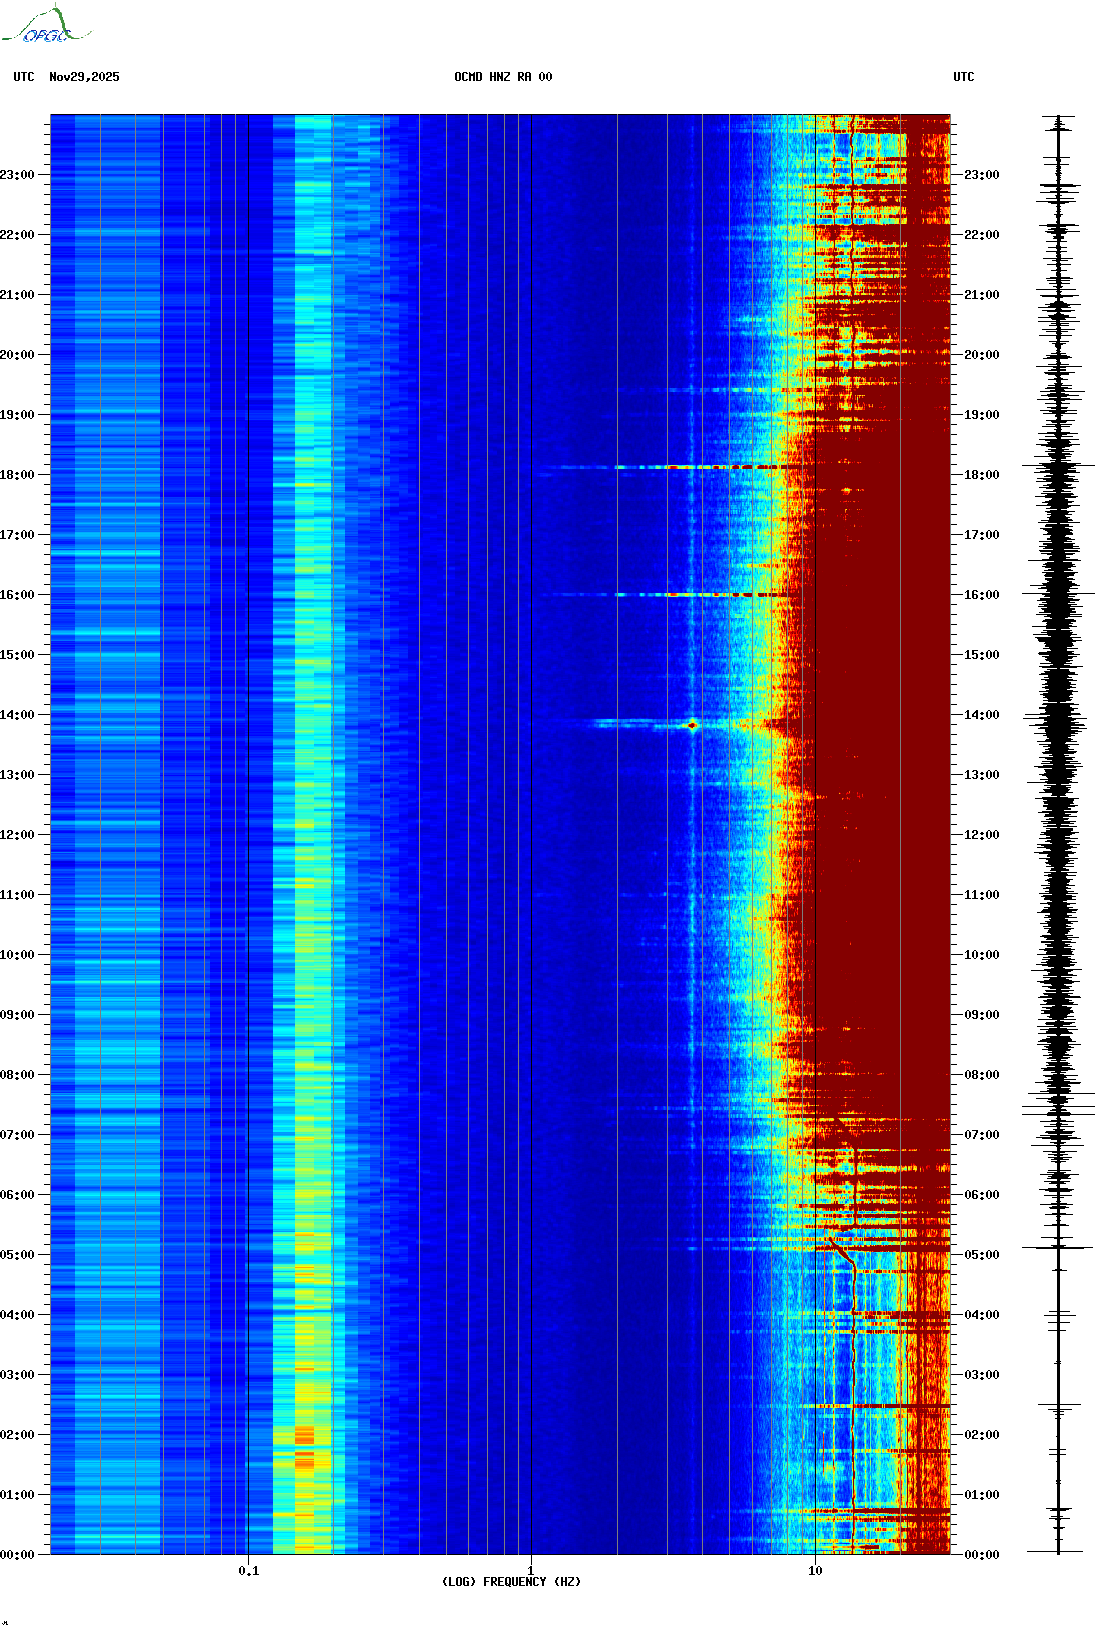Image resolution: width=1102 pixels, height=1634 pixels.
Task: Click '21:00' on the left time axis
Action: tap(17, 295)
